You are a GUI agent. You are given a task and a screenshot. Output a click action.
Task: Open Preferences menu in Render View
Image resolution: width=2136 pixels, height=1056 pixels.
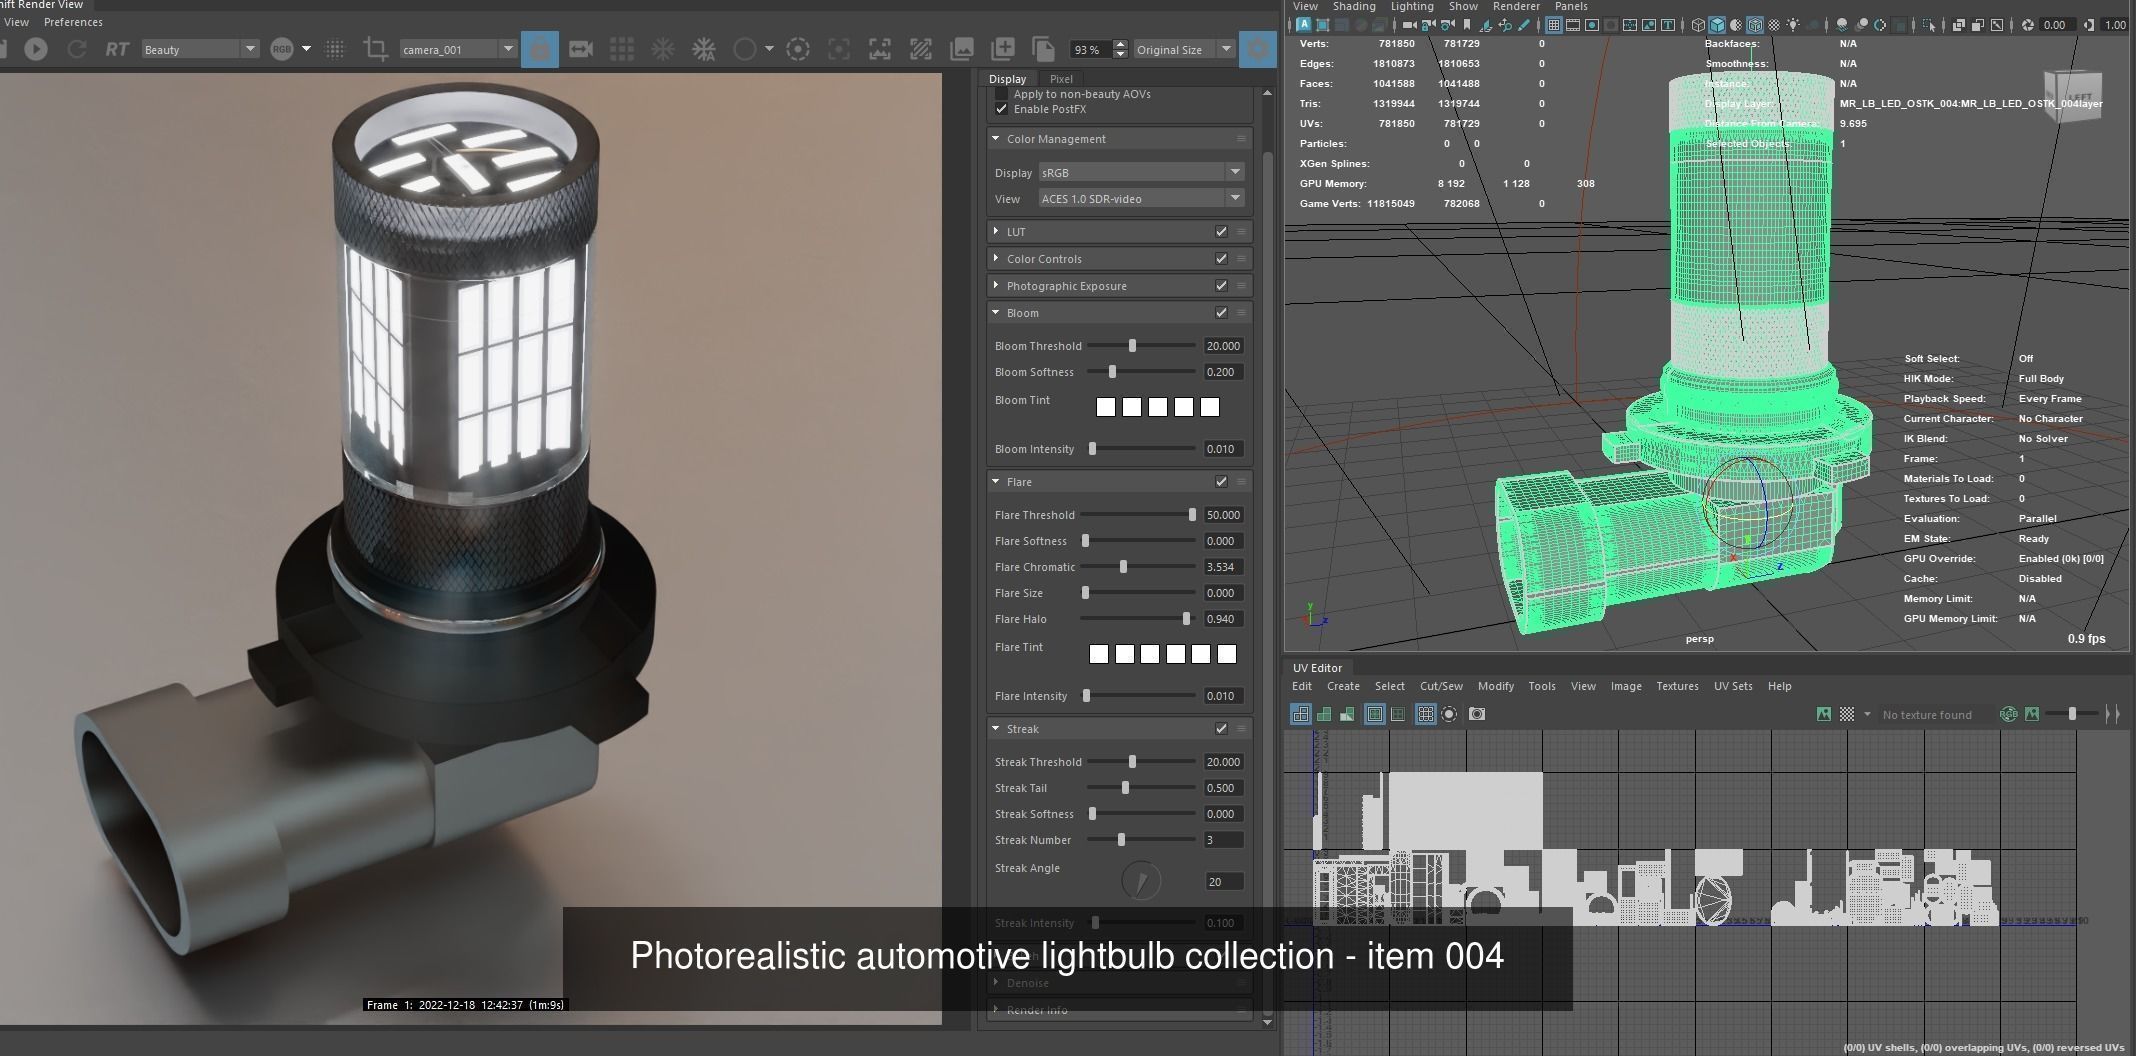[x=73, y=22]
